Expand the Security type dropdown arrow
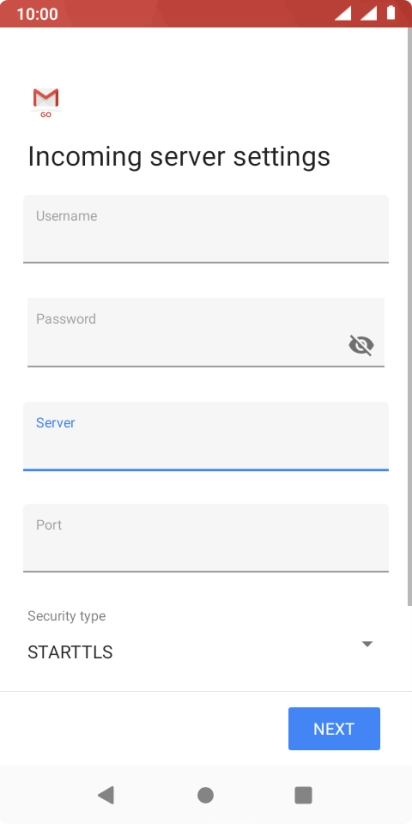The image size is (412, 824). coord(367,644)
